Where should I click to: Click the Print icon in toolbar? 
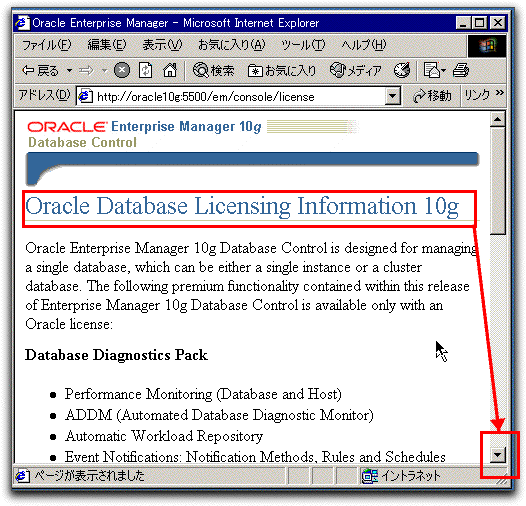click(461, 71)
